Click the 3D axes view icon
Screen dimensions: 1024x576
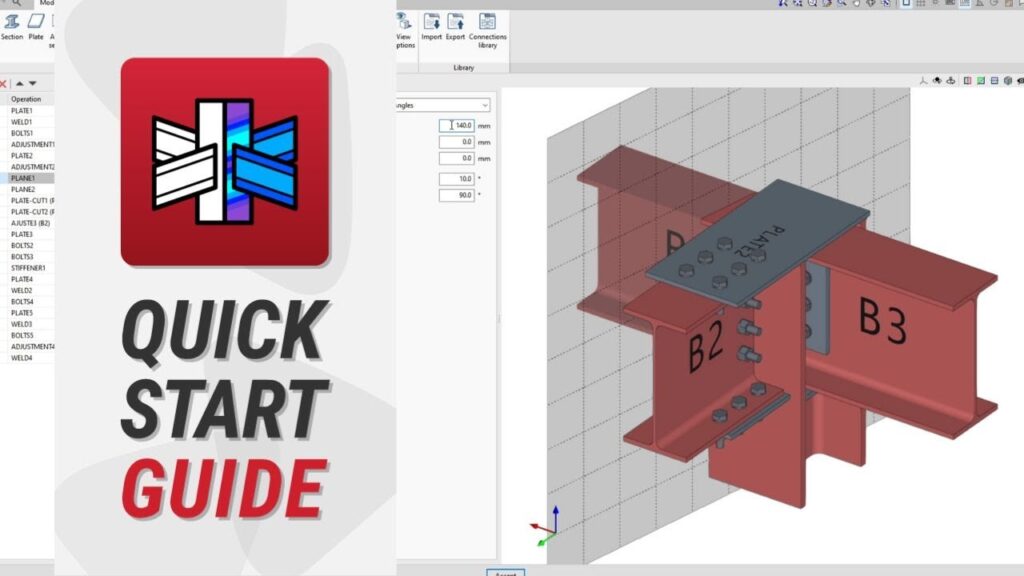(x=923, y=80)
